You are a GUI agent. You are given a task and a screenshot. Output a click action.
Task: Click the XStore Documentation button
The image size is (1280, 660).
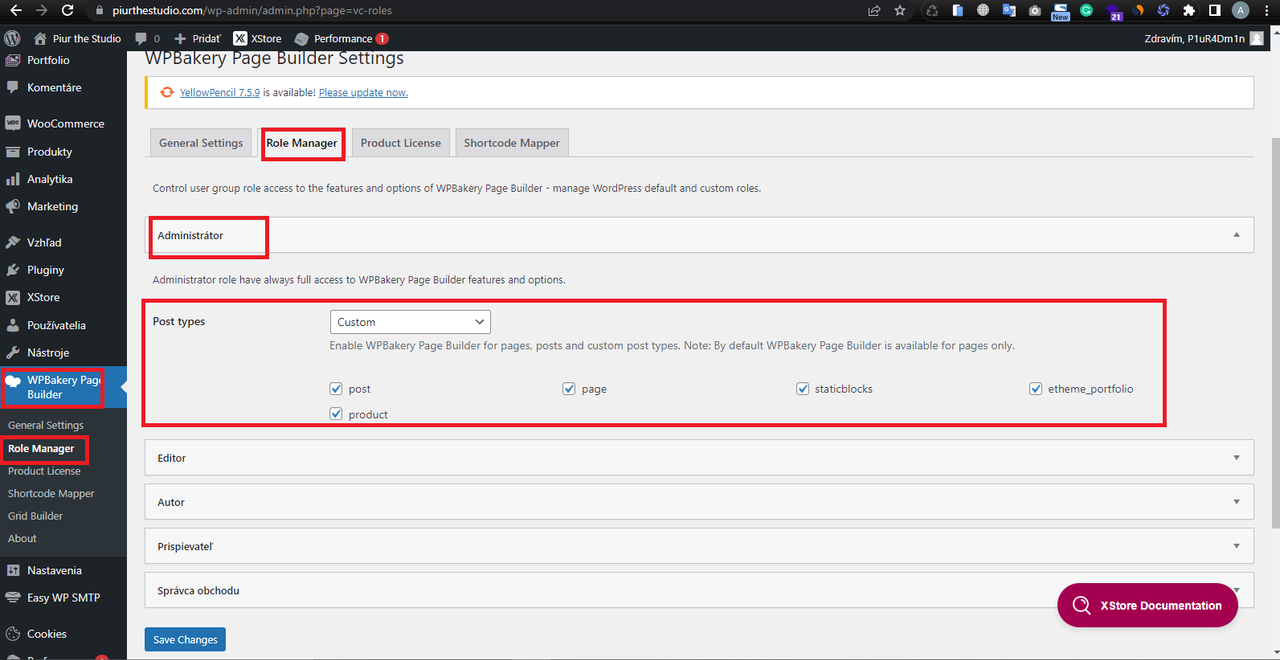1147,605
